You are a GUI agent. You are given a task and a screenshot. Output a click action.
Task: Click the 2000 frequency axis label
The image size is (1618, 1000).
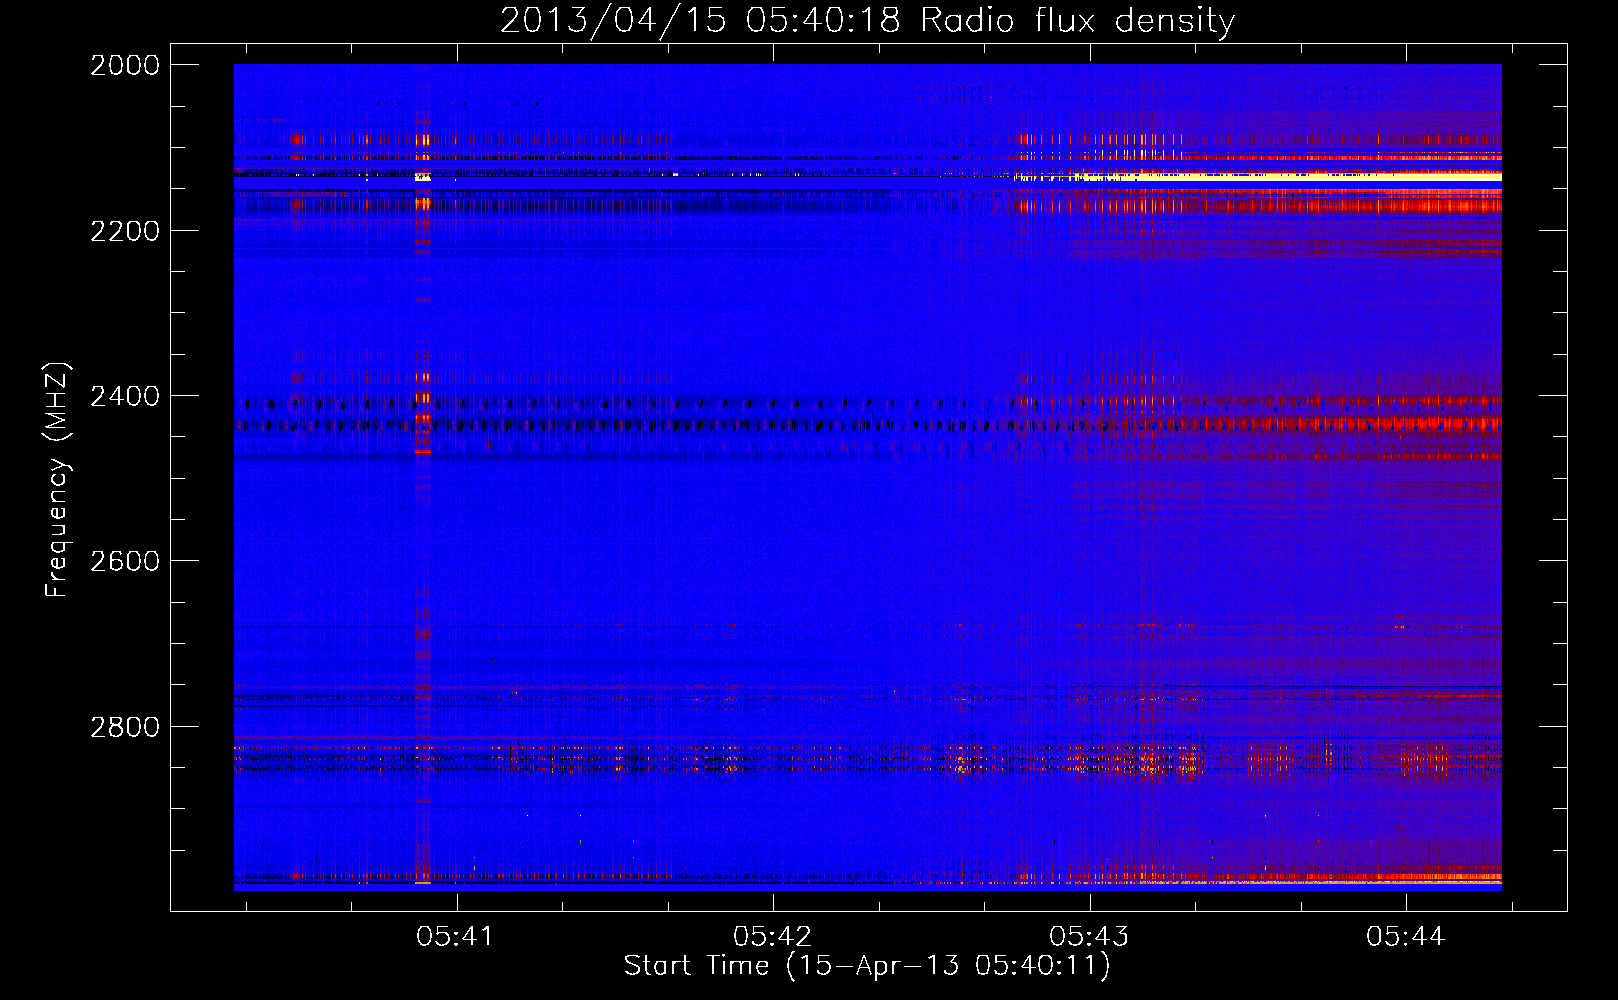(x=125, y=65)
